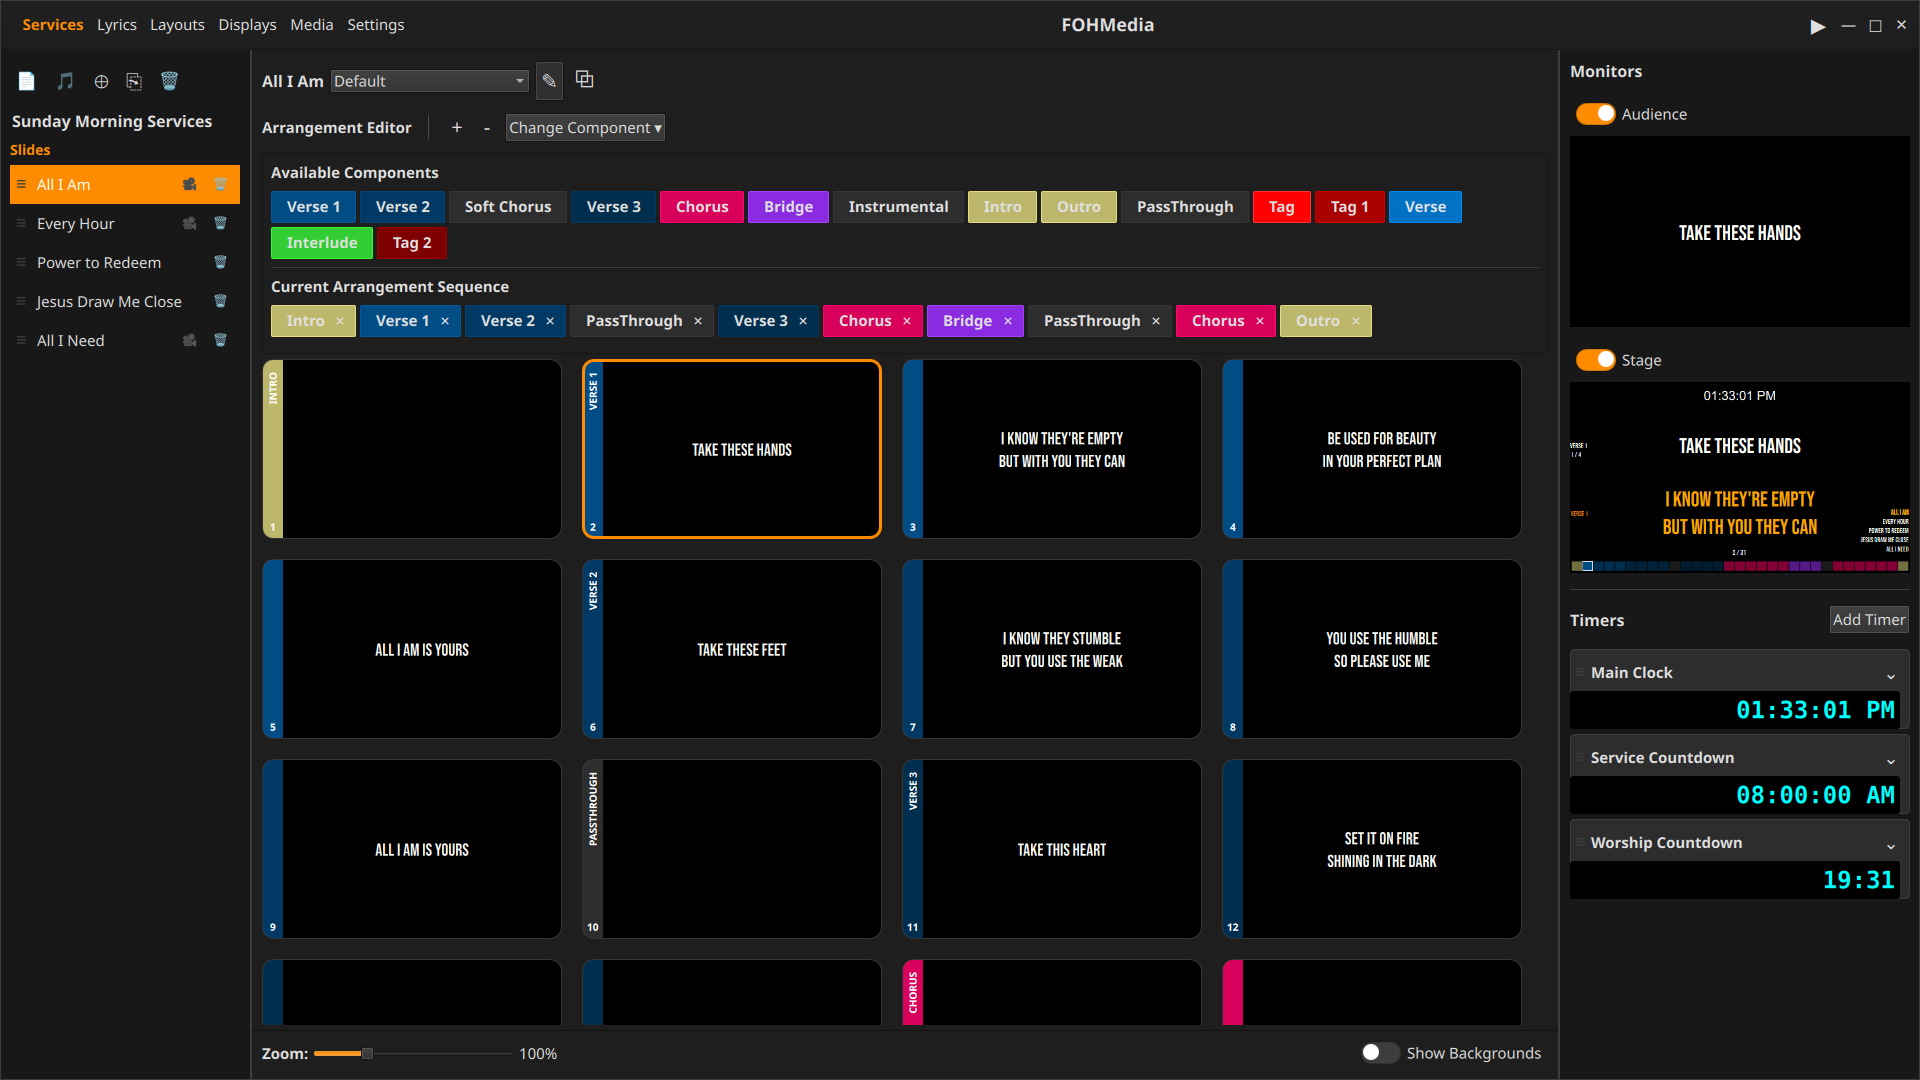Click the Interlude available component
This screenshot has width=1920, height=1080.
322,243
